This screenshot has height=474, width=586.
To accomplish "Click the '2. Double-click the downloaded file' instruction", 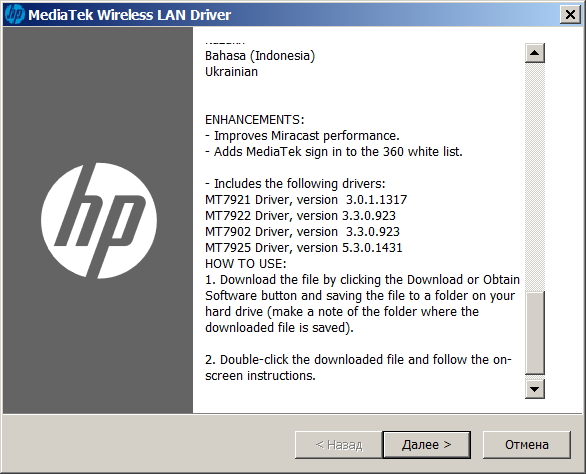I will (x=358, y=367).
